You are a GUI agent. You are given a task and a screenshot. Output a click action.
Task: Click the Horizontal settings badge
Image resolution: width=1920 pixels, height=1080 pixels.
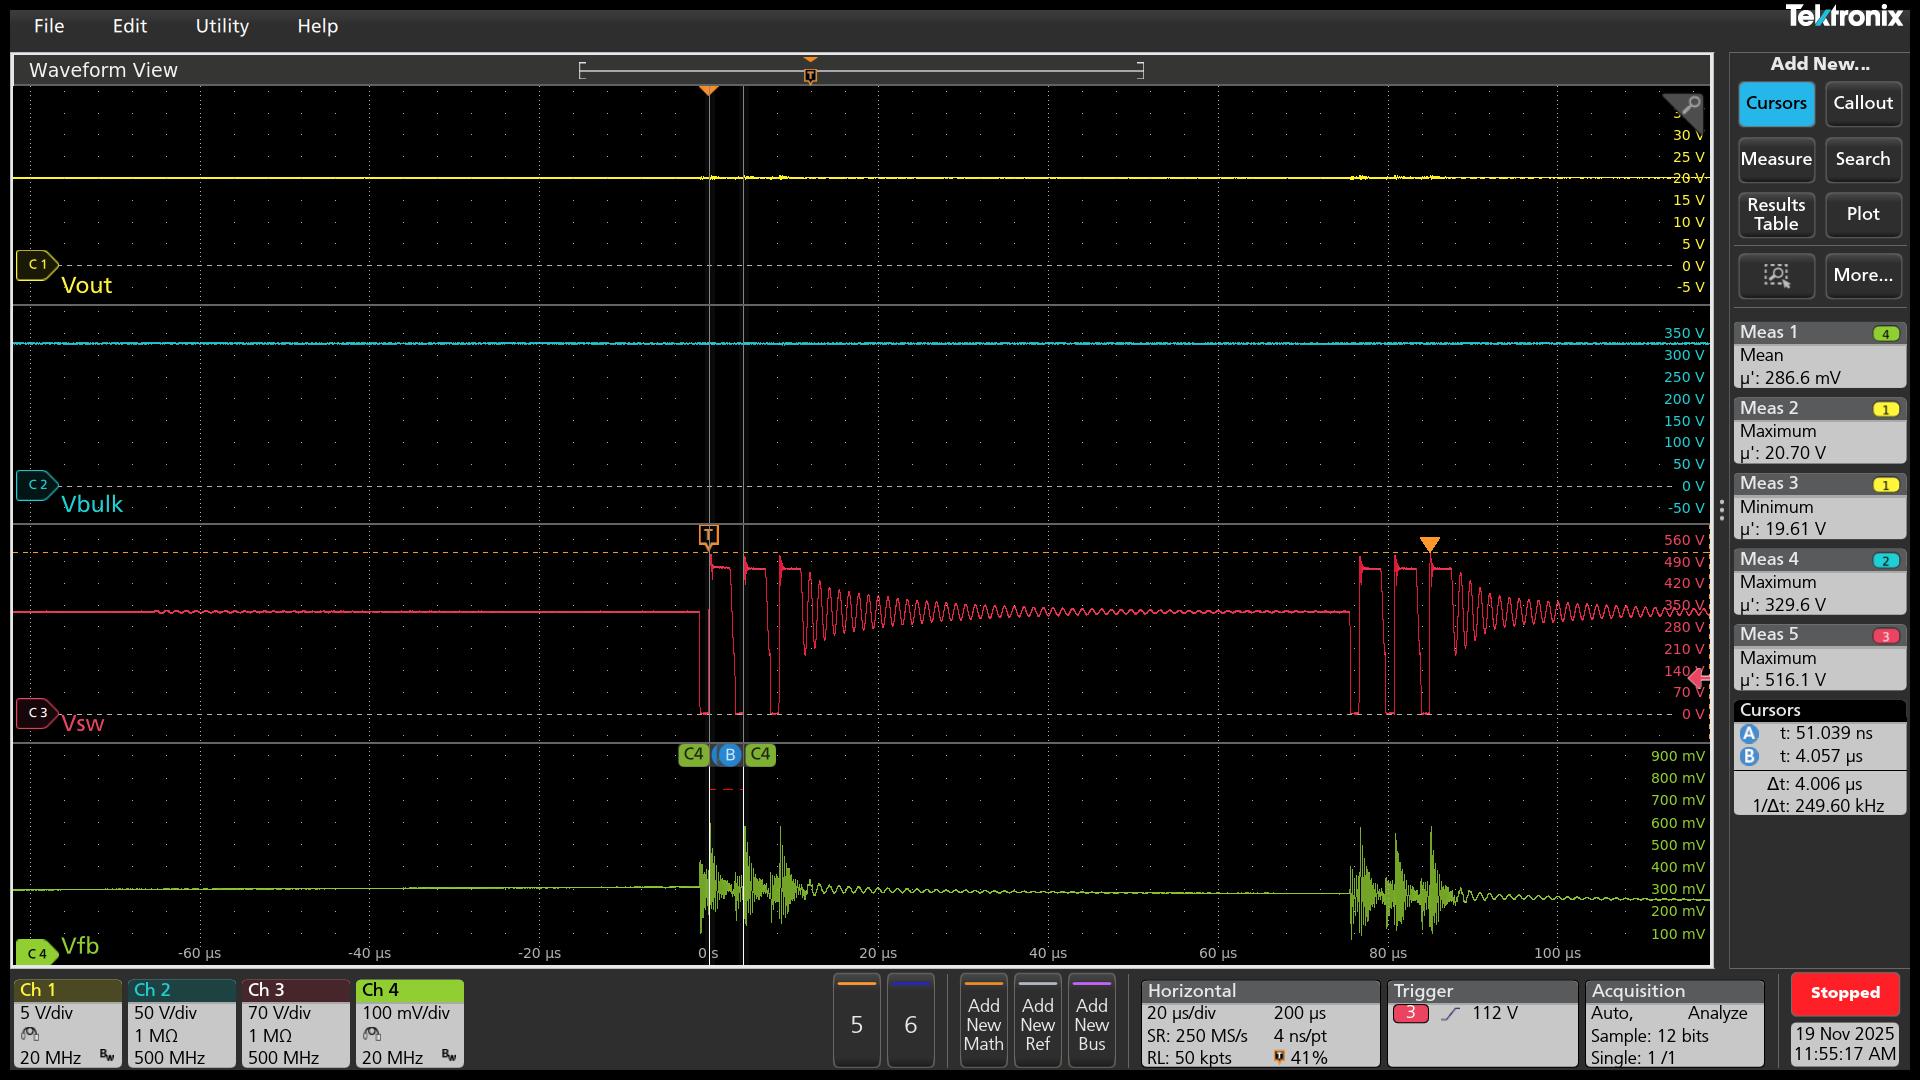coord(1260,1023)
